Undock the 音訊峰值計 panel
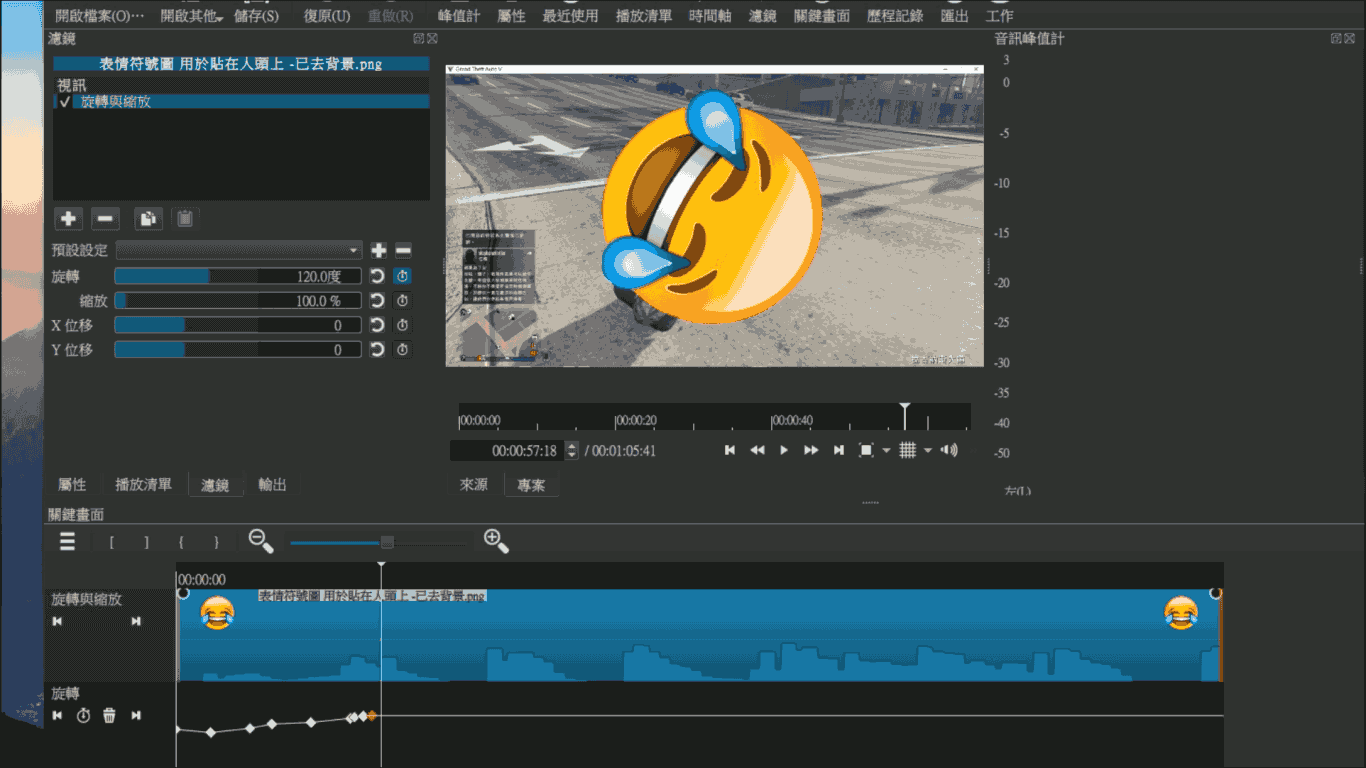 point(1336,38)
